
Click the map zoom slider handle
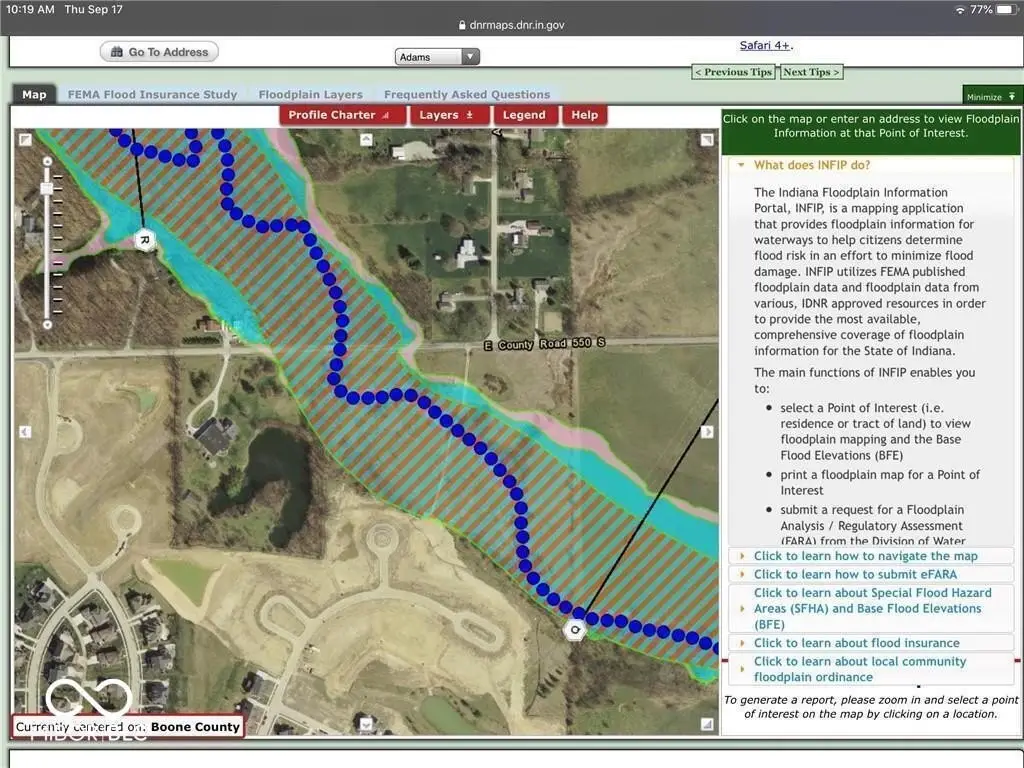(46, 189)
